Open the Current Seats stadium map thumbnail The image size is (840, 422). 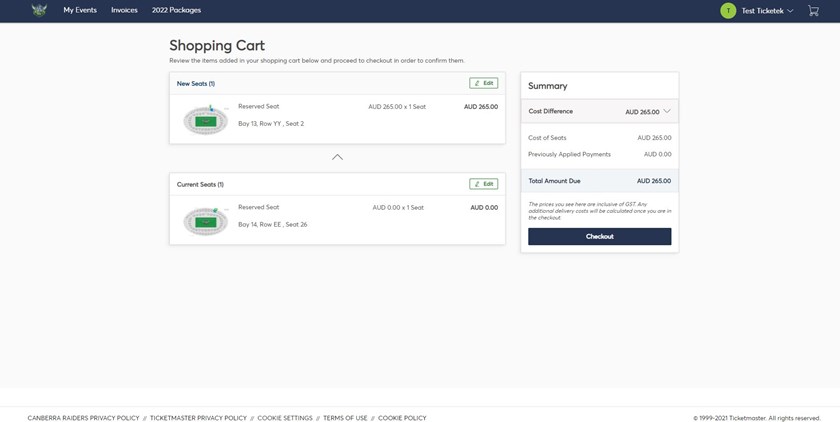[206, 220]
